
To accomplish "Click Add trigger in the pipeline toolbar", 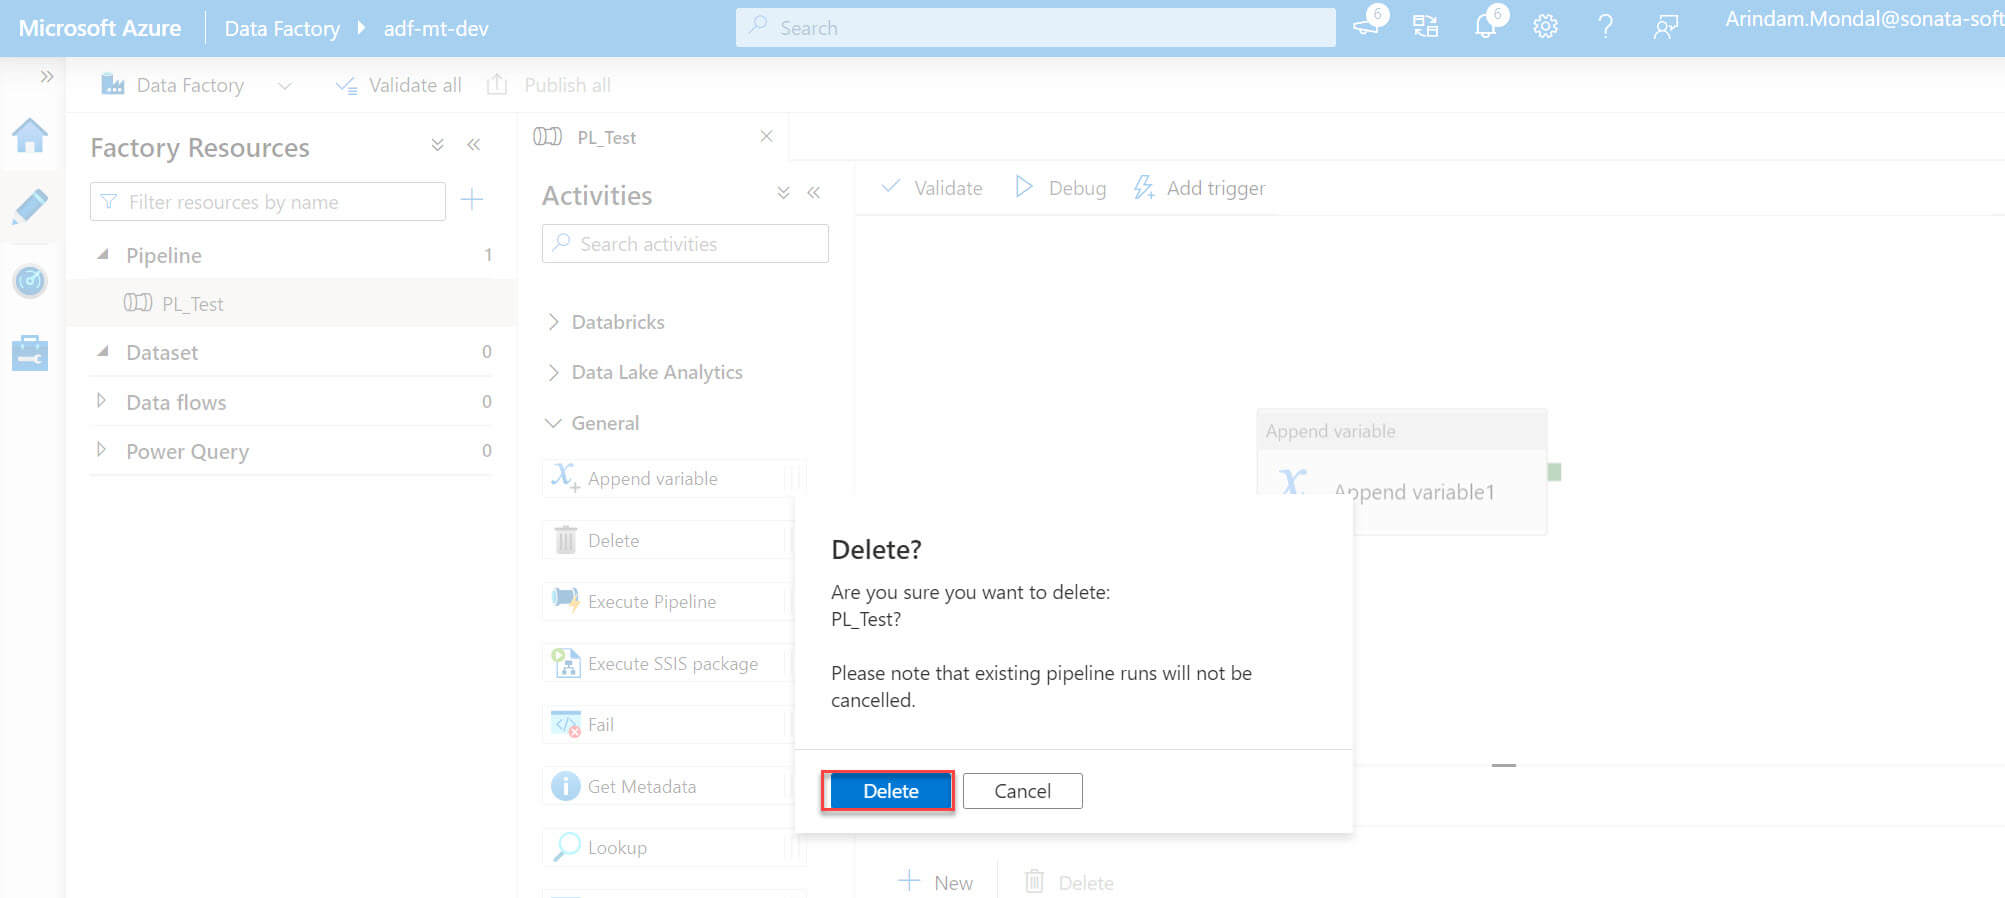I will pos(1199,188).
